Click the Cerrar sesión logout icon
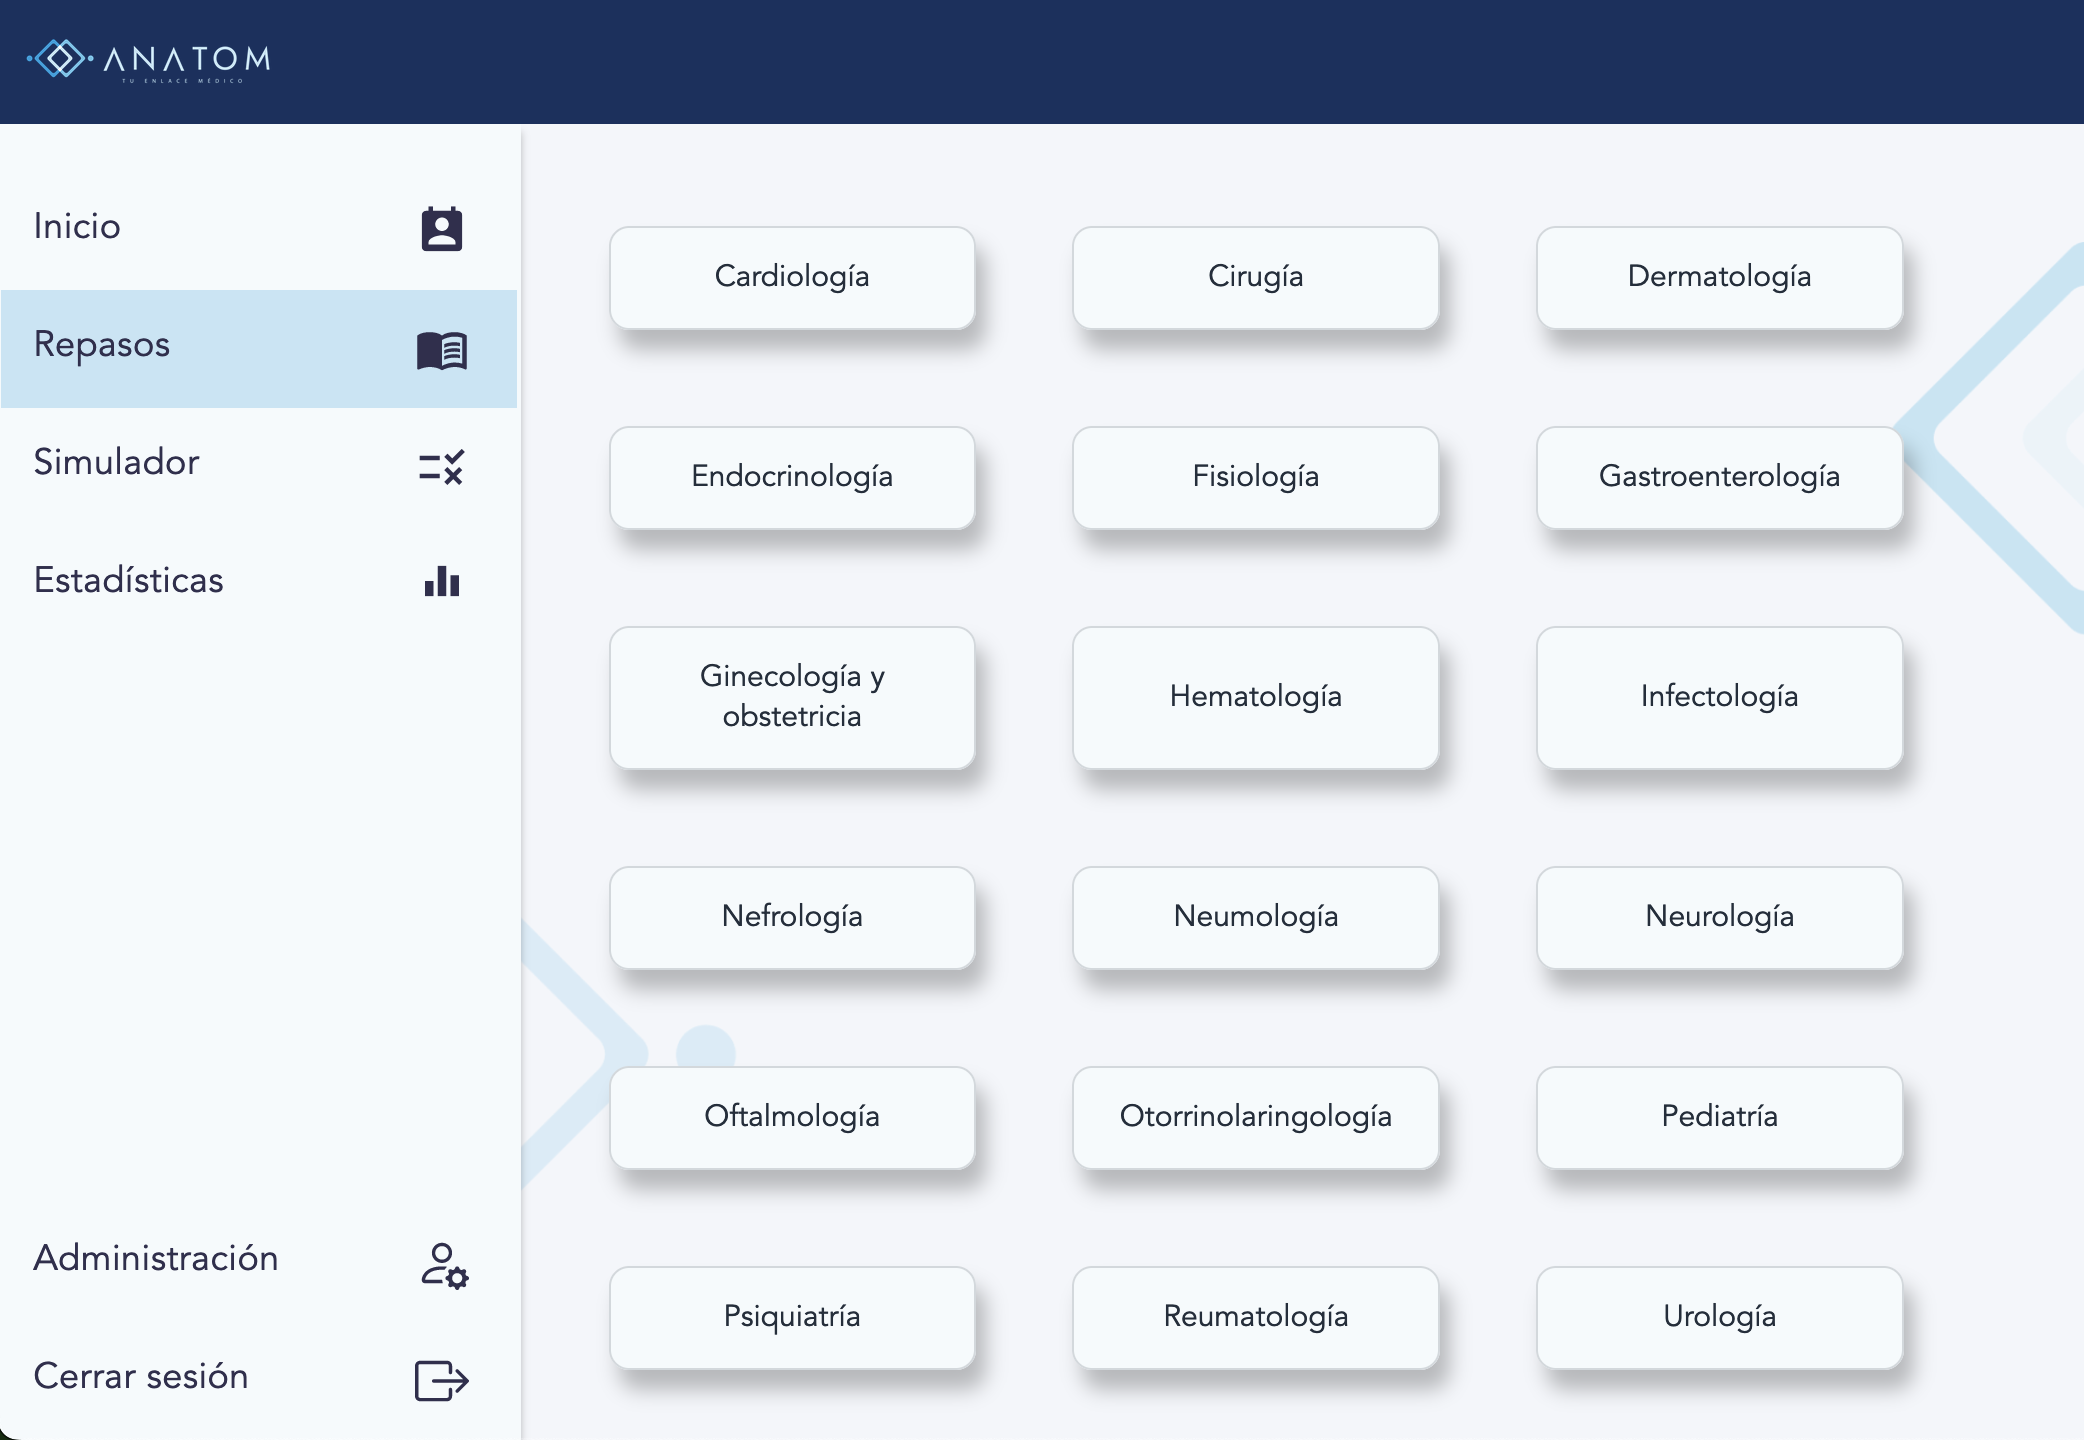The width and height of the screenshot is (2084, 1440). (441, 1381)
